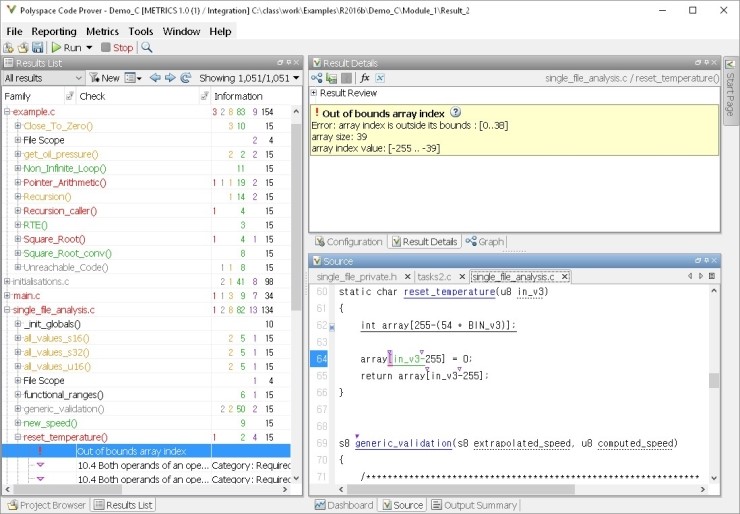Open the All results filter dropdown

tap(43, 78)
